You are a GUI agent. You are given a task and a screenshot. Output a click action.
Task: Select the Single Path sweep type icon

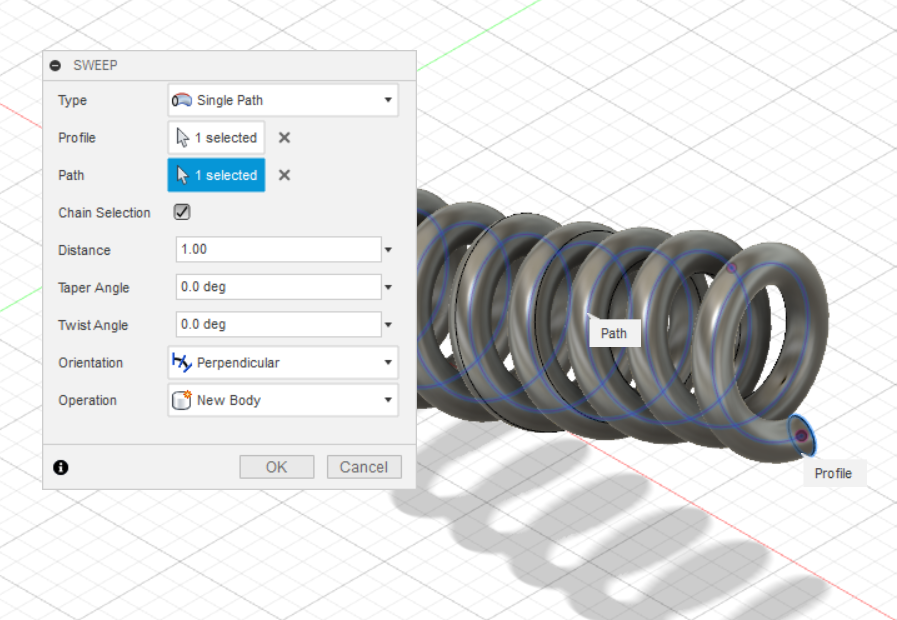[x=184, y=100]
